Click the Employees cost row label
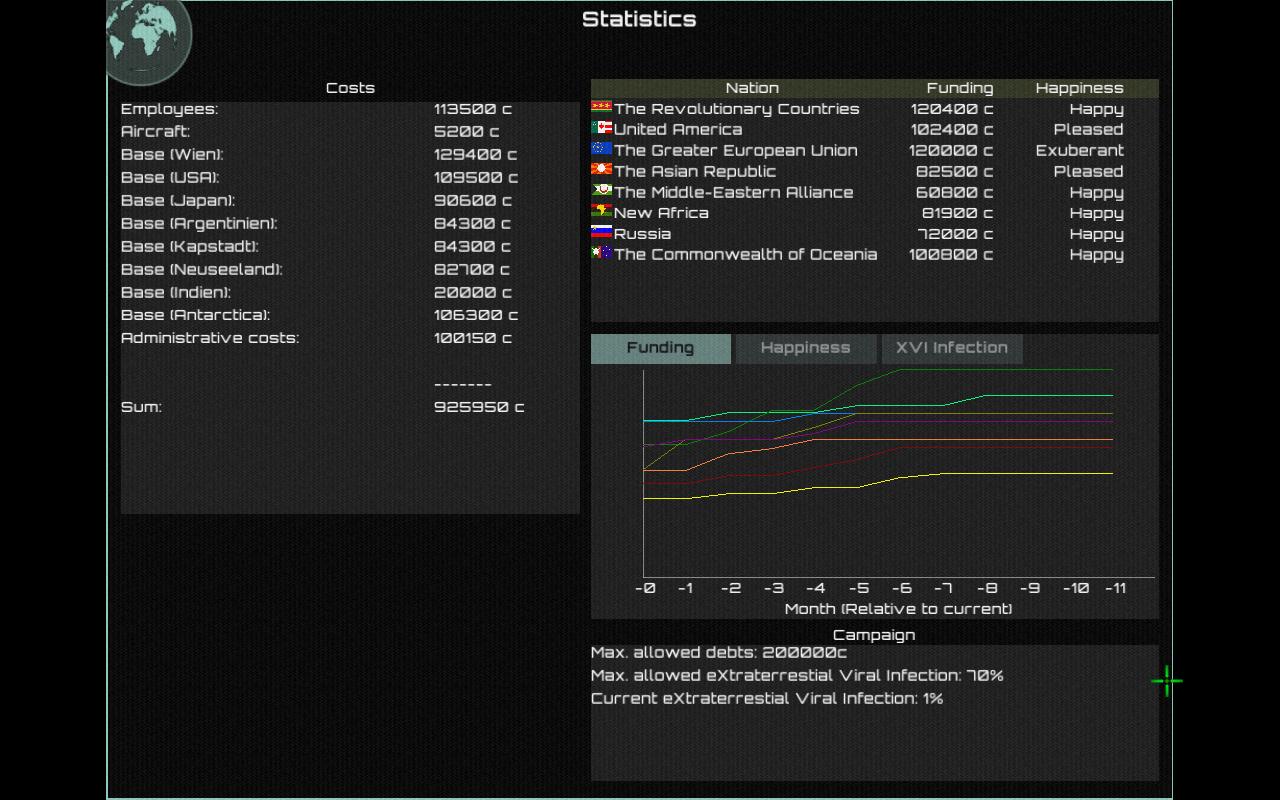 coord(169,109)
